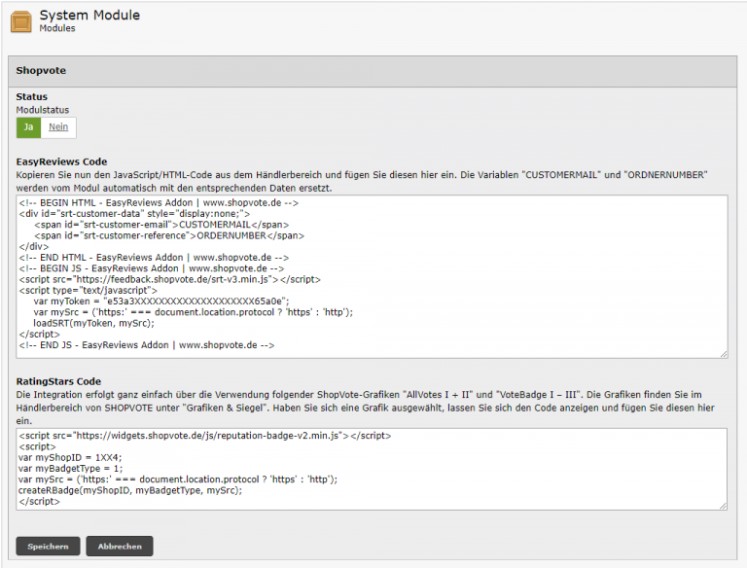Screen dimensions: 747x568
Task: Click the BEGIN HTML comment line
Action: (x=159, y=203)
